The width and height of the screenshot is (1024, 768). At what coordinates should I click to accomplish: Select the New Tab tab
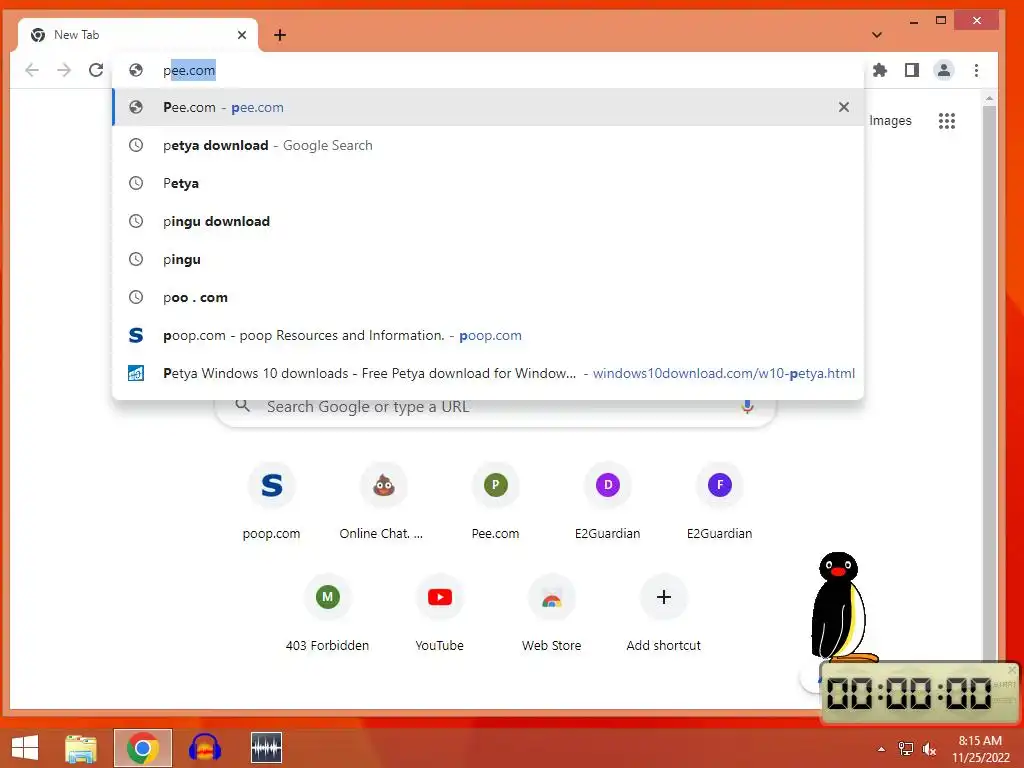click(137, 35)
